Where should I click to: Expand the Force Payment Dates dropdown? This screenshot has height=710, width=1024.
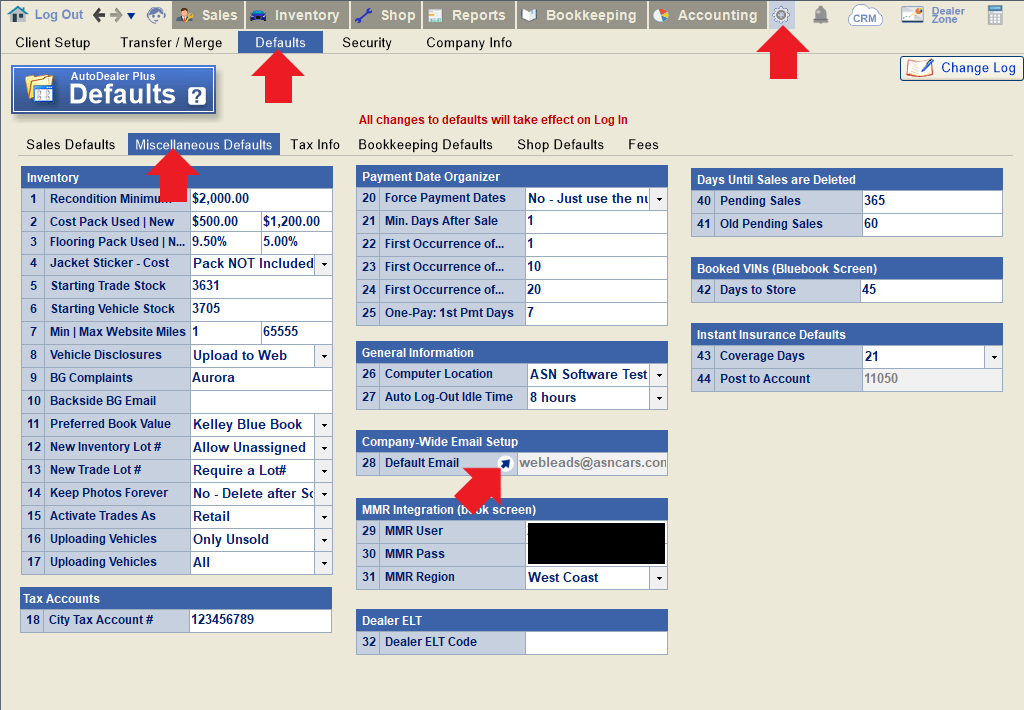(659, 199)
